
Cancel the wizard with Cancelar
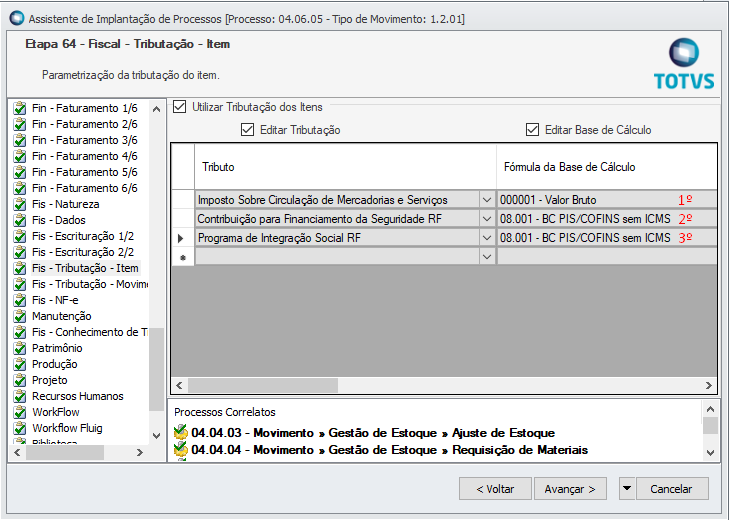[671, 488]
